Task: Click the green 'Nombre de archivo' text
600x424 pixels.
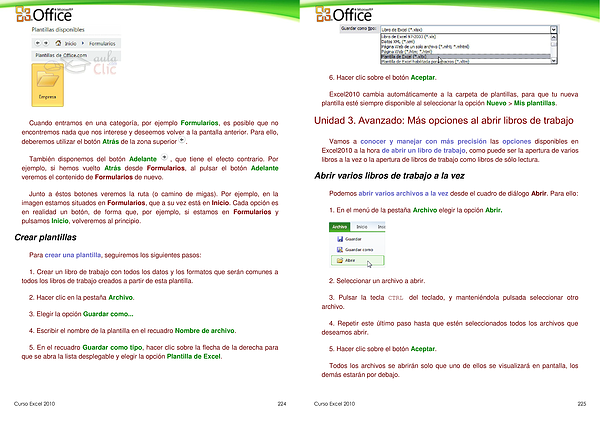Action: click(x=204, y=331)
